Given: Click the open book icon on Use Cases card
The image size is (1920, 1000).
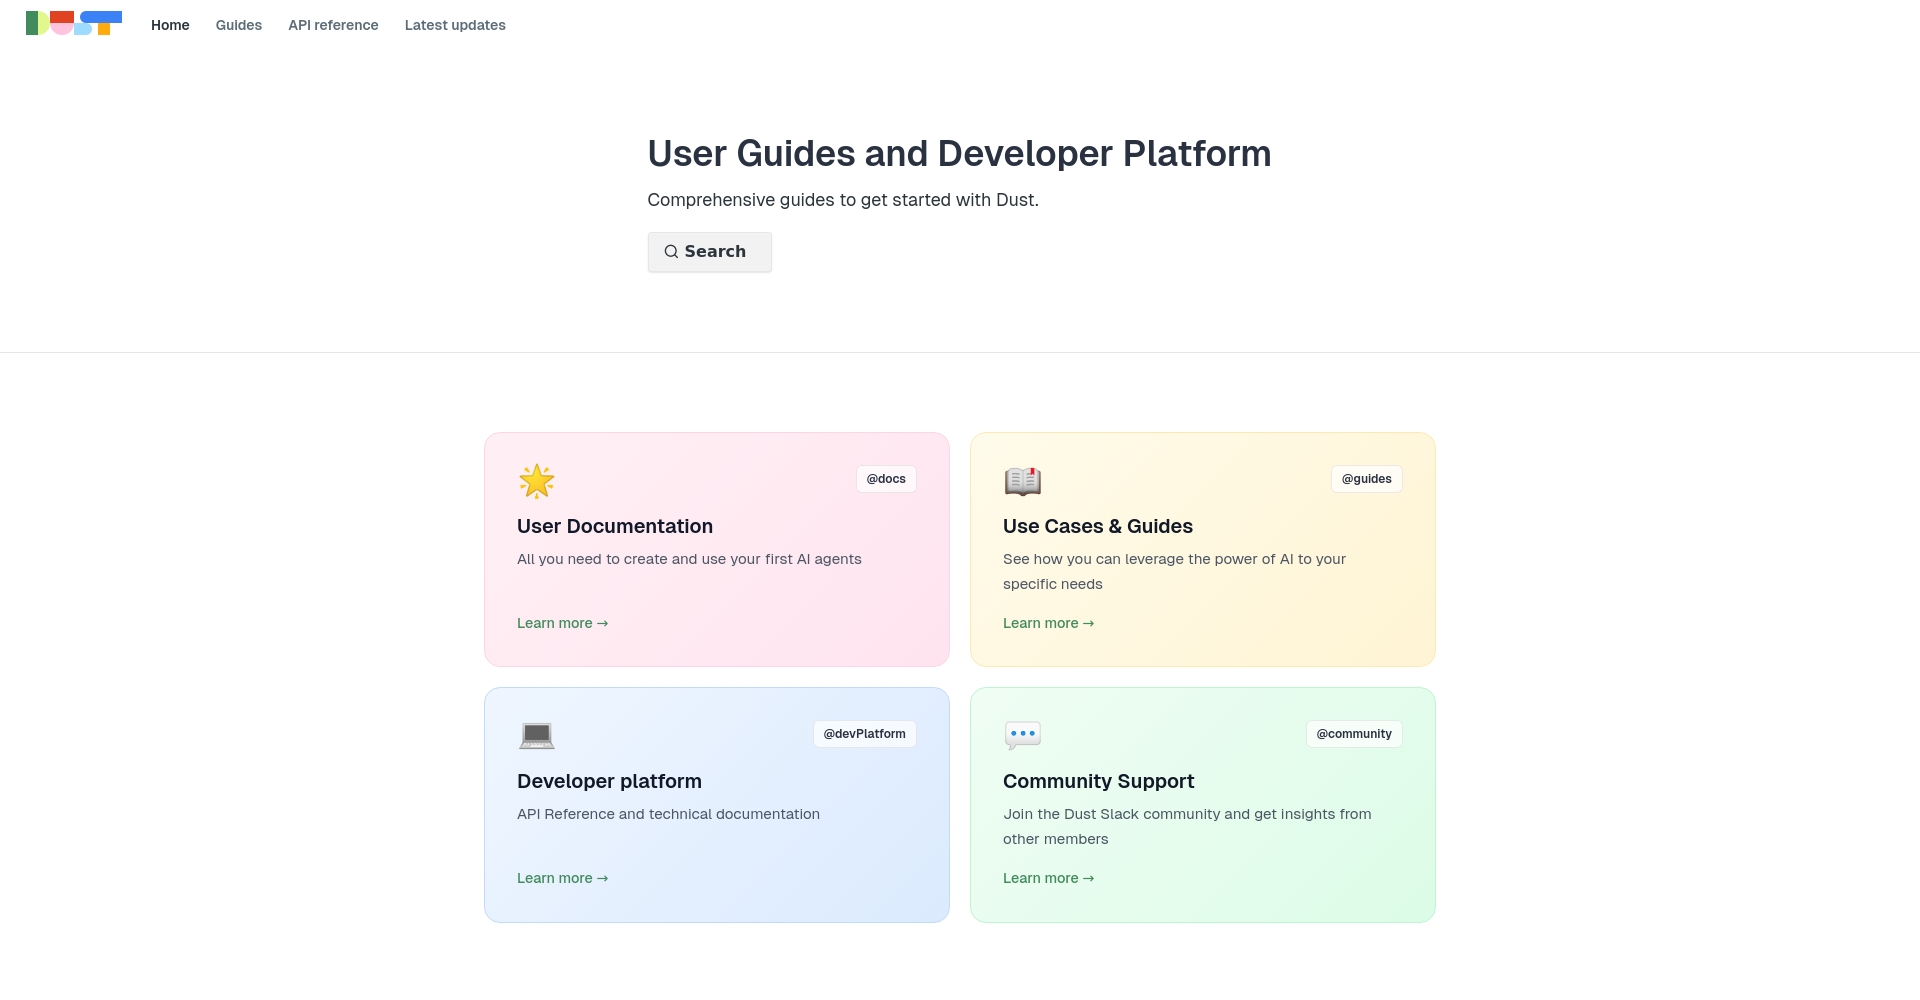Looking at the screenshot, I should 1022,481.
